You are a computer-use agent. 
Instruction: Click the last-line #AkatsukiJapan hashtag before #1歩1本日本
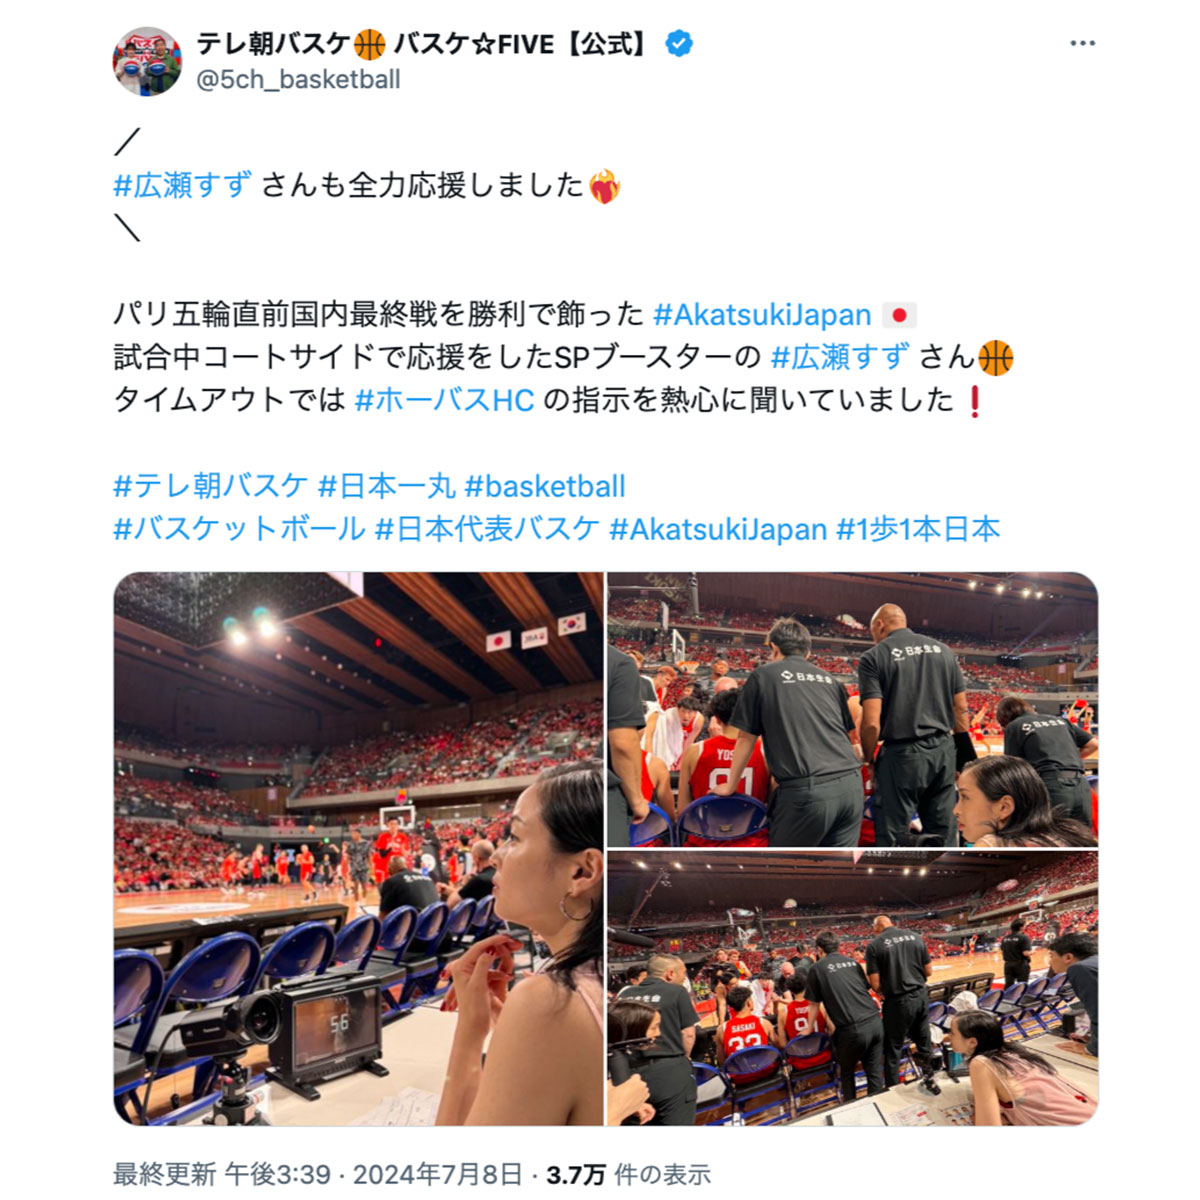point(718,529)
